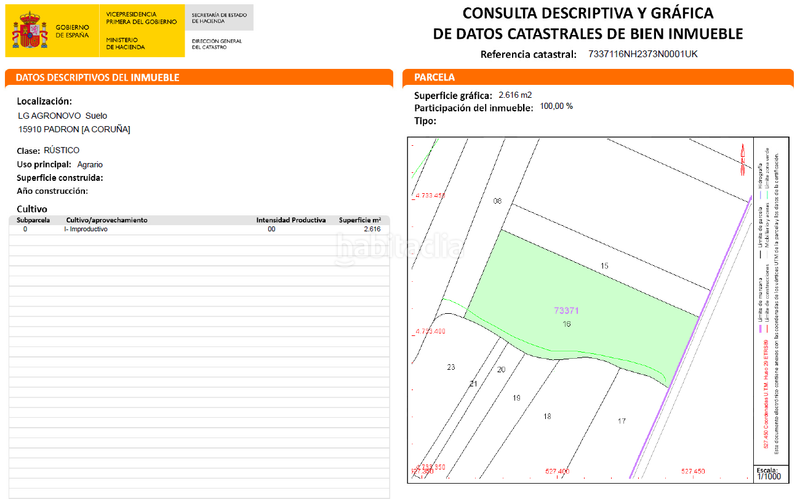Click the Superficie m² column header
800x499 pixels.
click(x=360, y=219)
